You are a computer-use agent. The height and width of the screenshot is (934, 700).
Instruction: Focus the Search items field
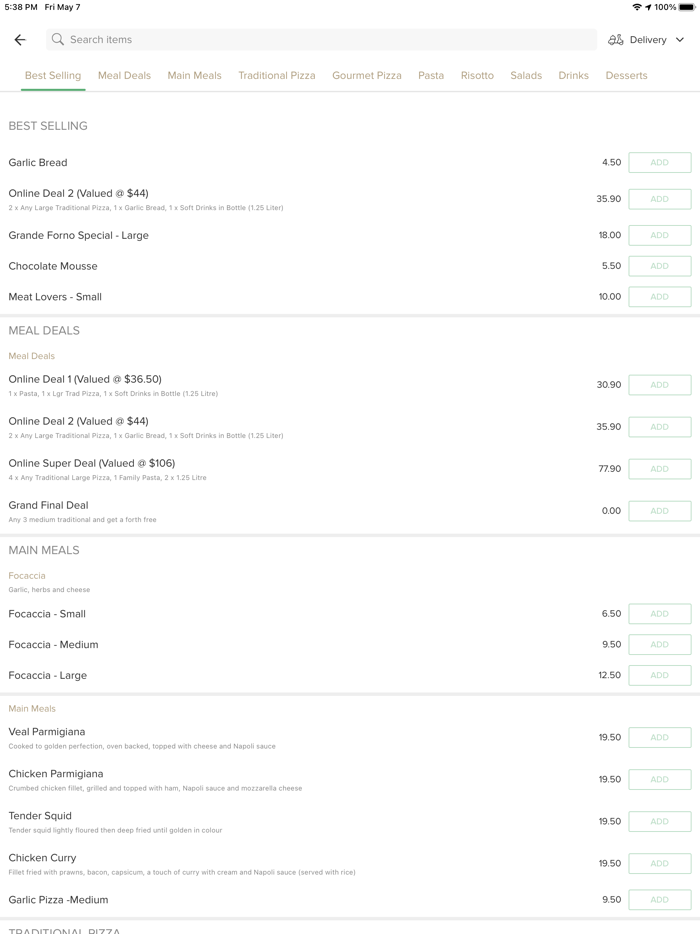(320, 40)
